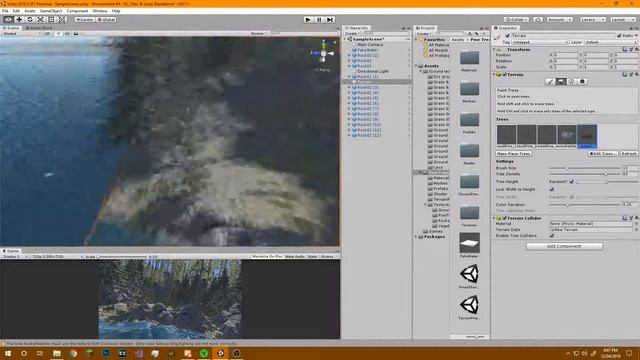Screen dimensions: 640x360
Task: Open the Transform component settings gear
Action: [637, 49]
